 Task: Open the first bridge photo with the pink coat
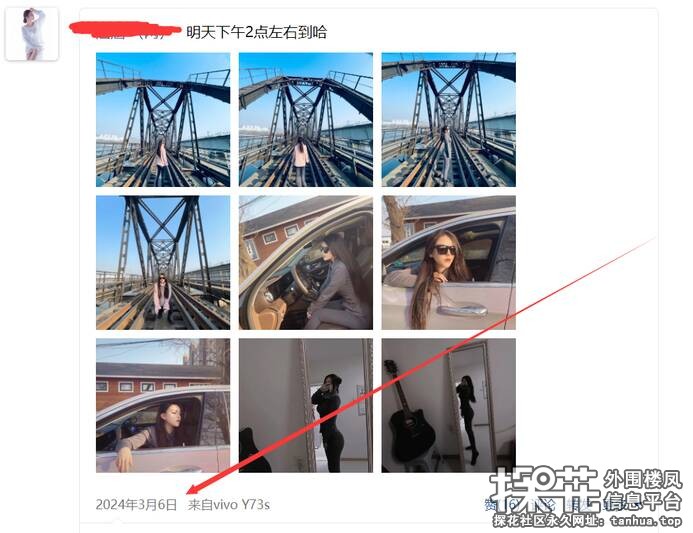pyautogui.click(x=163, y=119)
